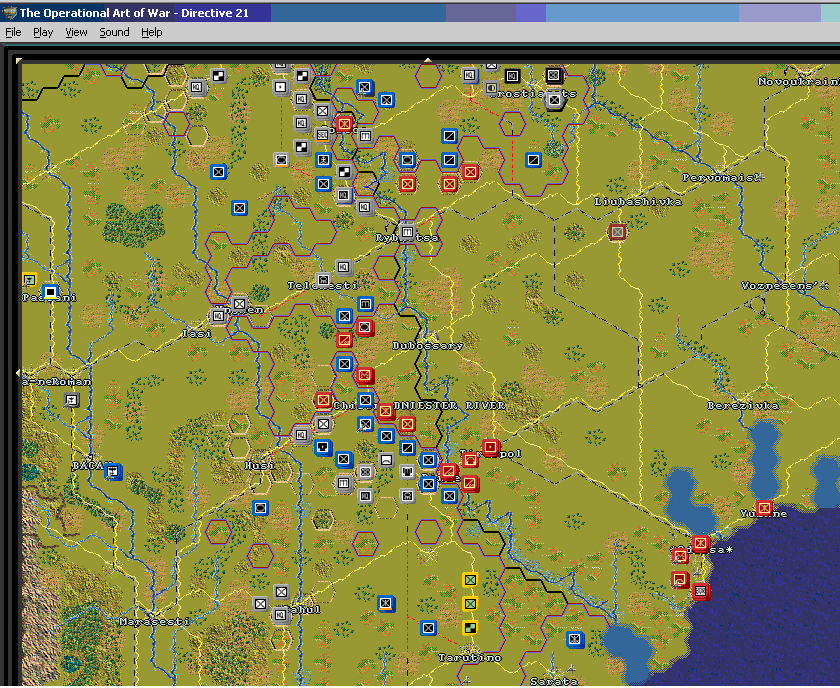Viewport: 840px width, 688px height.
Task: Select the gray unit below a-neRoman label
Action: click(x=71, y=400)
